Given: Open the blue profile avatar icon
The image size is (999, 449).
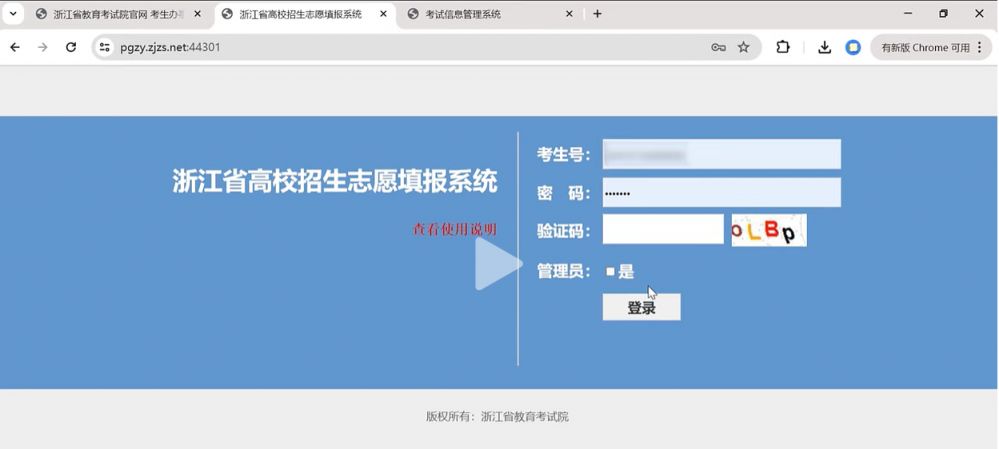Looking at the screenshot, I should pyautogui.click(x=853, y=47).
